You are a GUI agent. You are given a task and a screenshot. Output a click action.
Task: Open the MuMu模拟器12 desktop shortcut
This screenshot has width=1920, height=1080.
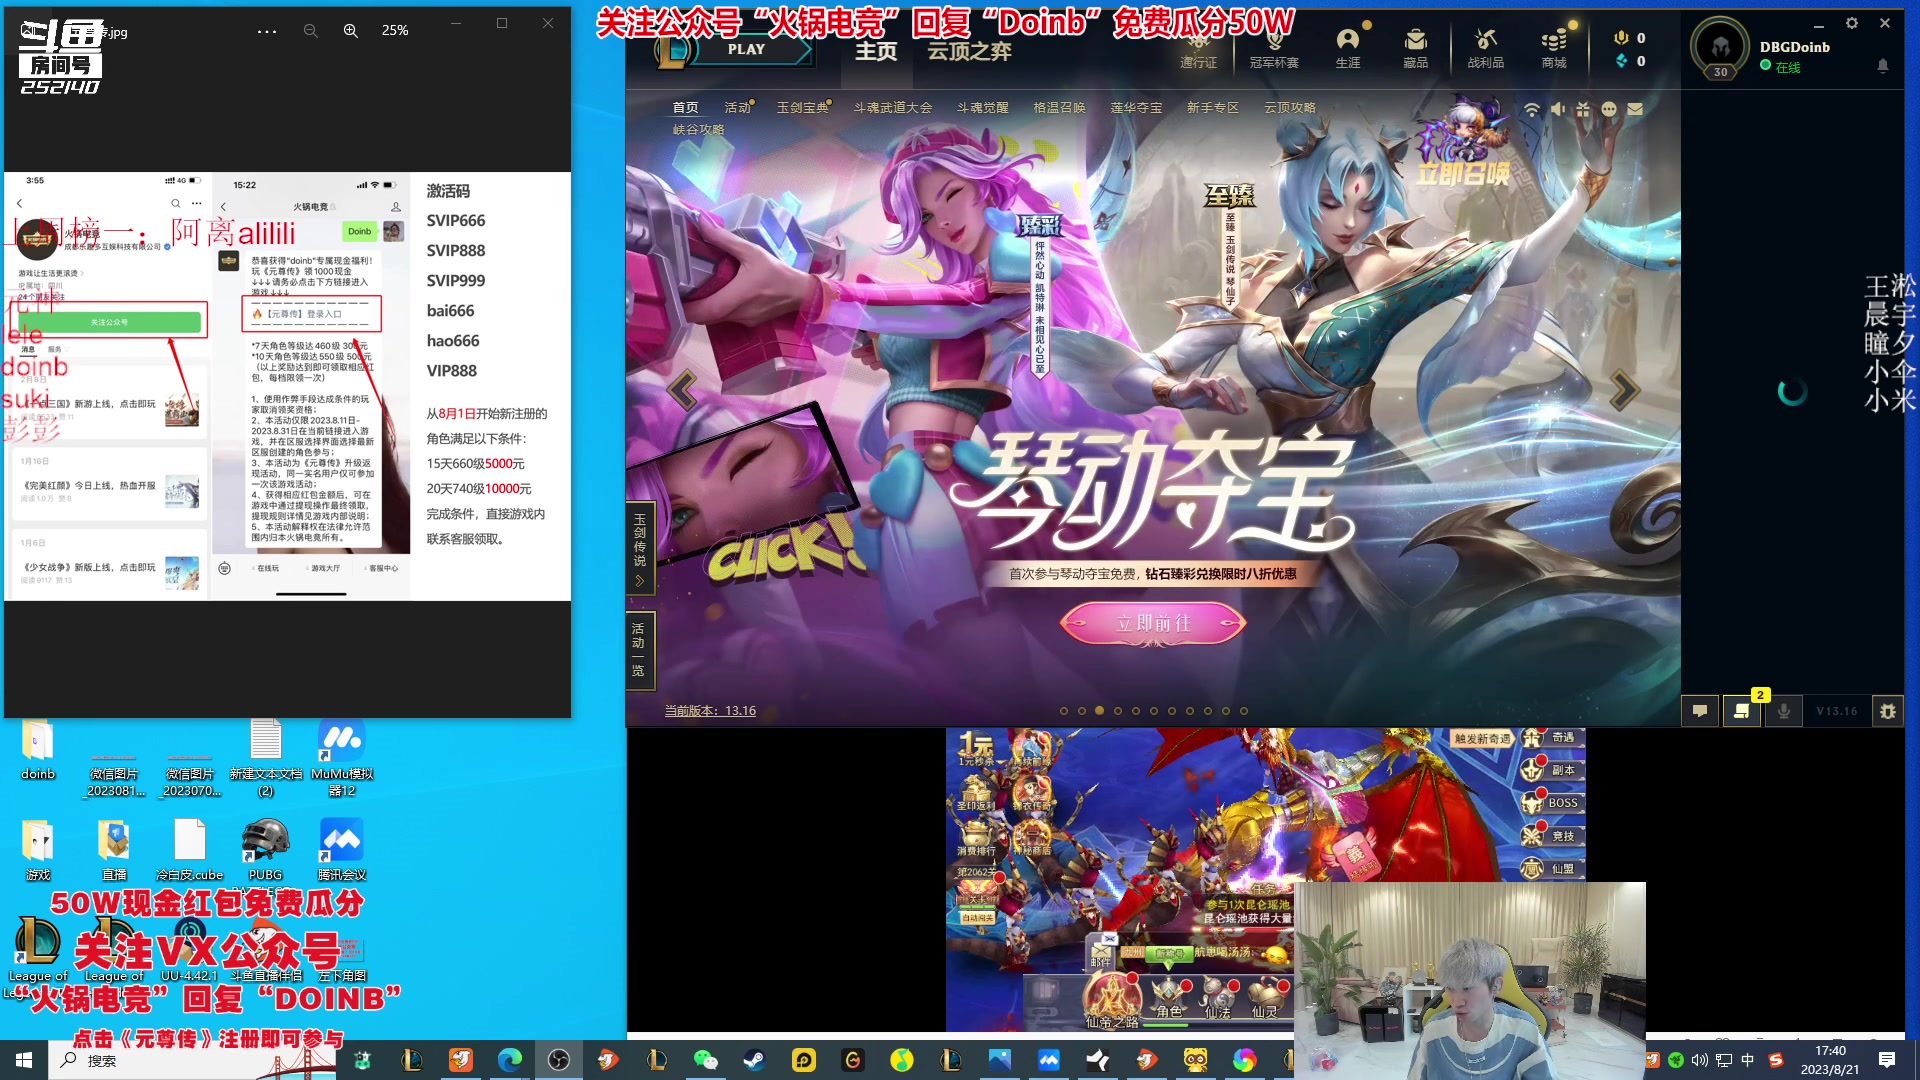click(342, 758)
